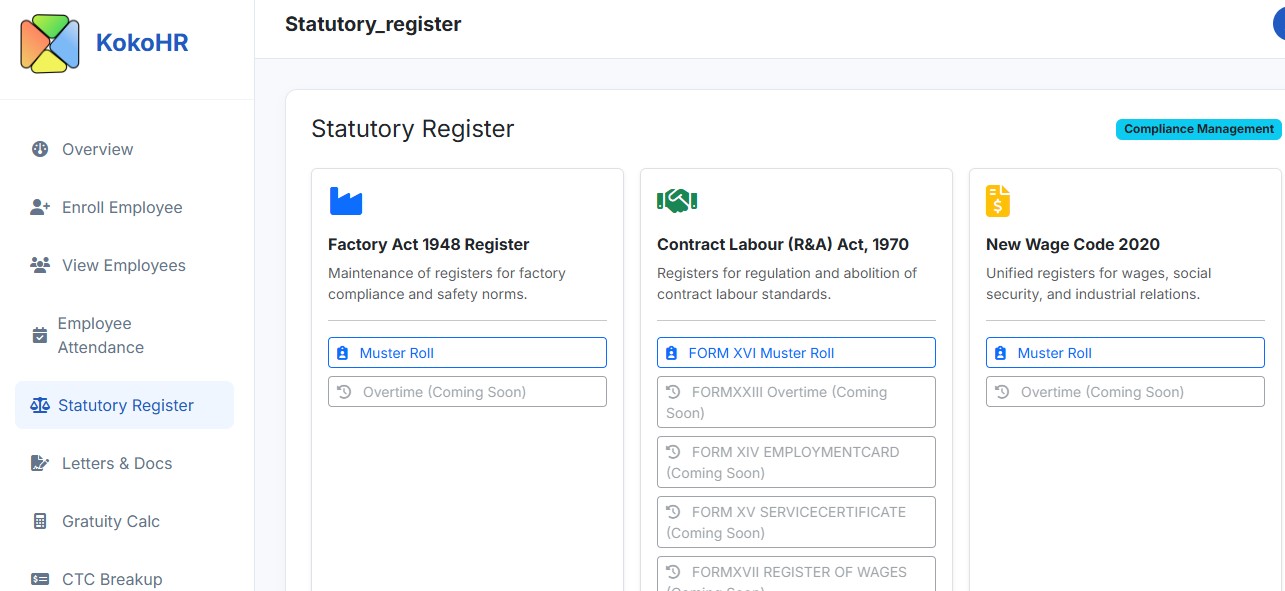Viewport: 1285px width, 591px height.
Task: Click the KokoHR colorful logo icon
Action: click(x=50, y=44)
